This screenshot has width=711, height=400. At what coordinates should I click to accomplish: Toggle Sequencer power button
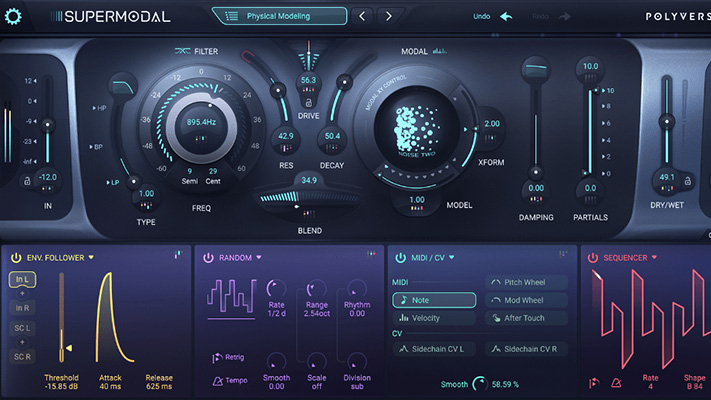pos(593,258)
